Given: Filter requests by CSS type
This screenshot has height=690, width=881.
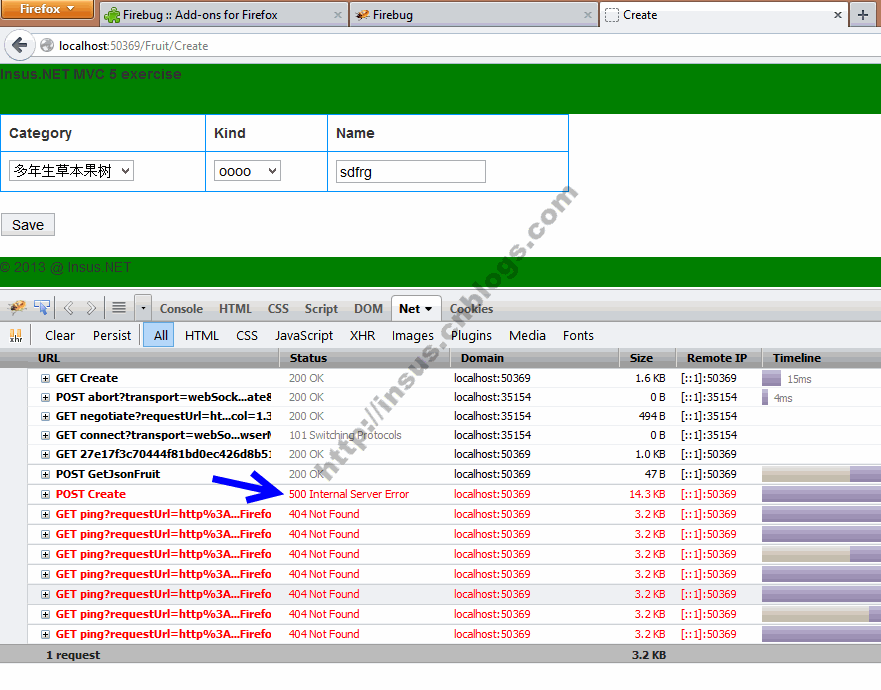Looking at the screenshot, I should (247, 335).
